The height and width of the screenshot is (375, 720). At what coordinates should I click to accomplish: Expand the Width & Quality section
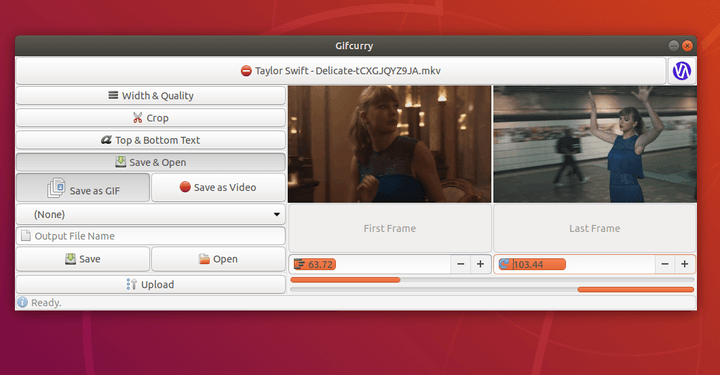[151, 95]
